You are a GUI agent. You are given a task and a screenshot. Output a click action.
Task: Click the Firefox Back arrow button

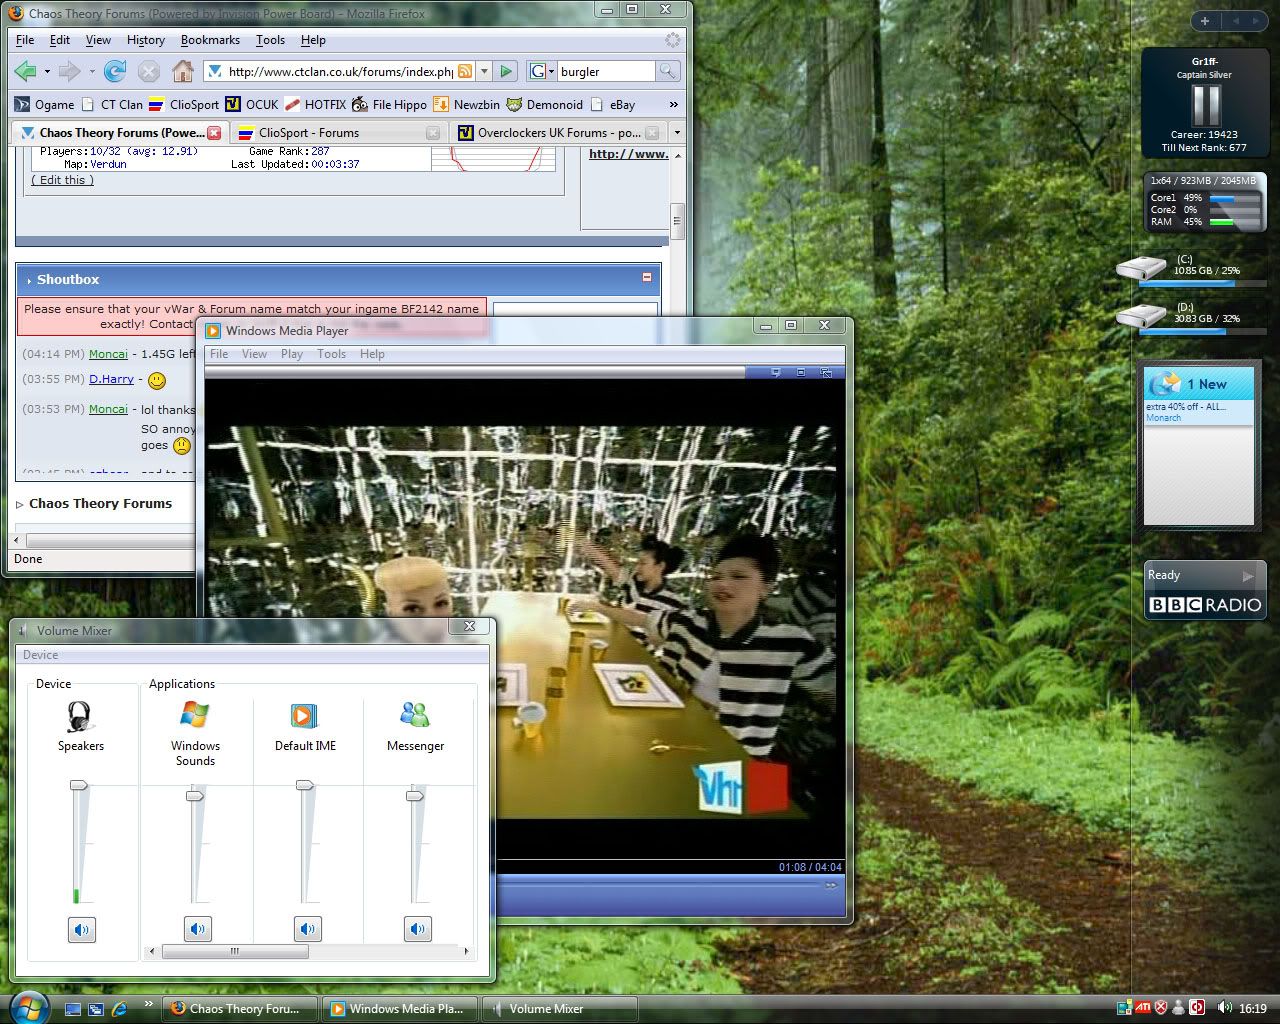tap(25, 71)
